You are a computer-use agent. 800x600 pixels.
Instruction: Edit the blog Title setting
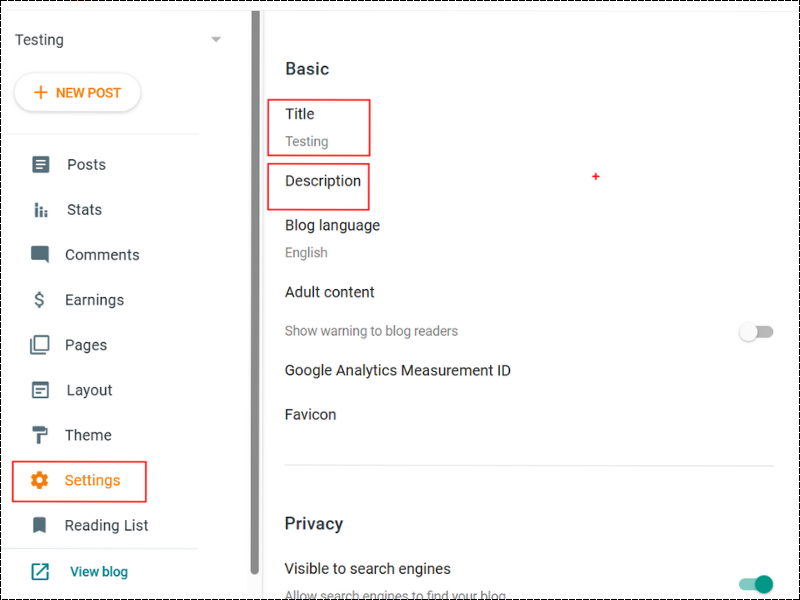318,127
